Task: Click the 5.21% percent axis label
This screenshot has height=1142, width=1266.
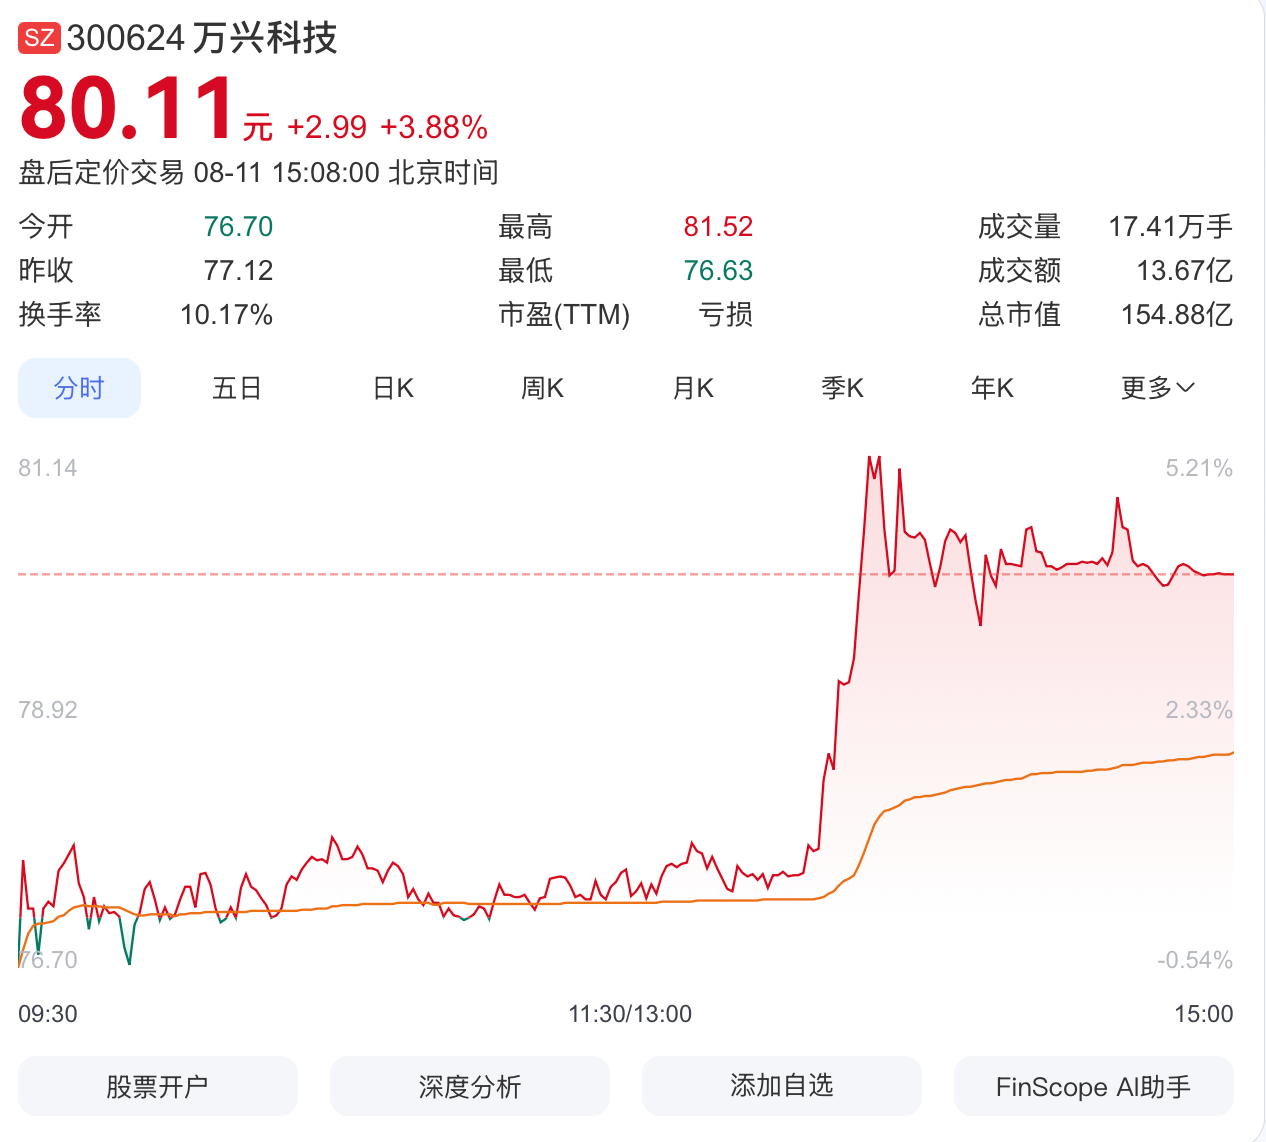Action: click(1199, 468)
